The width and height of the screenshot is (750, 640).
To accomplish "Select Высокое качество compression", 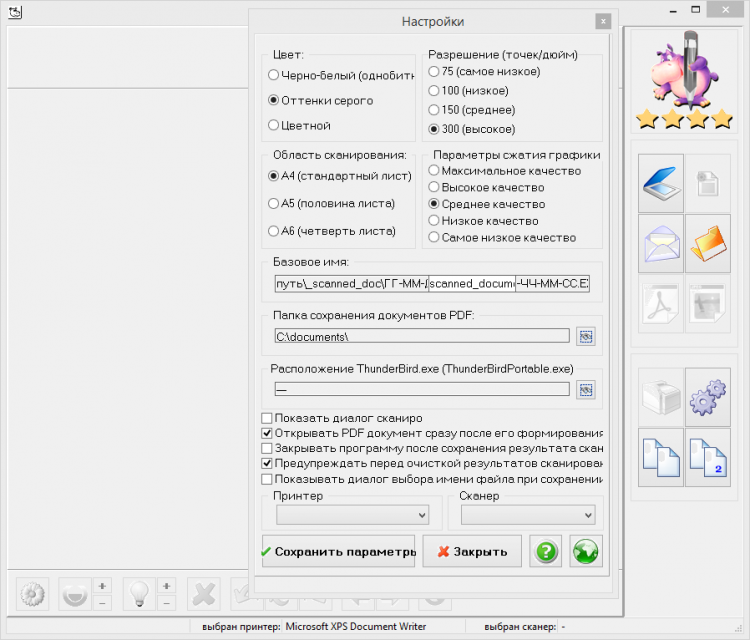I will click(x=486, y=187).
